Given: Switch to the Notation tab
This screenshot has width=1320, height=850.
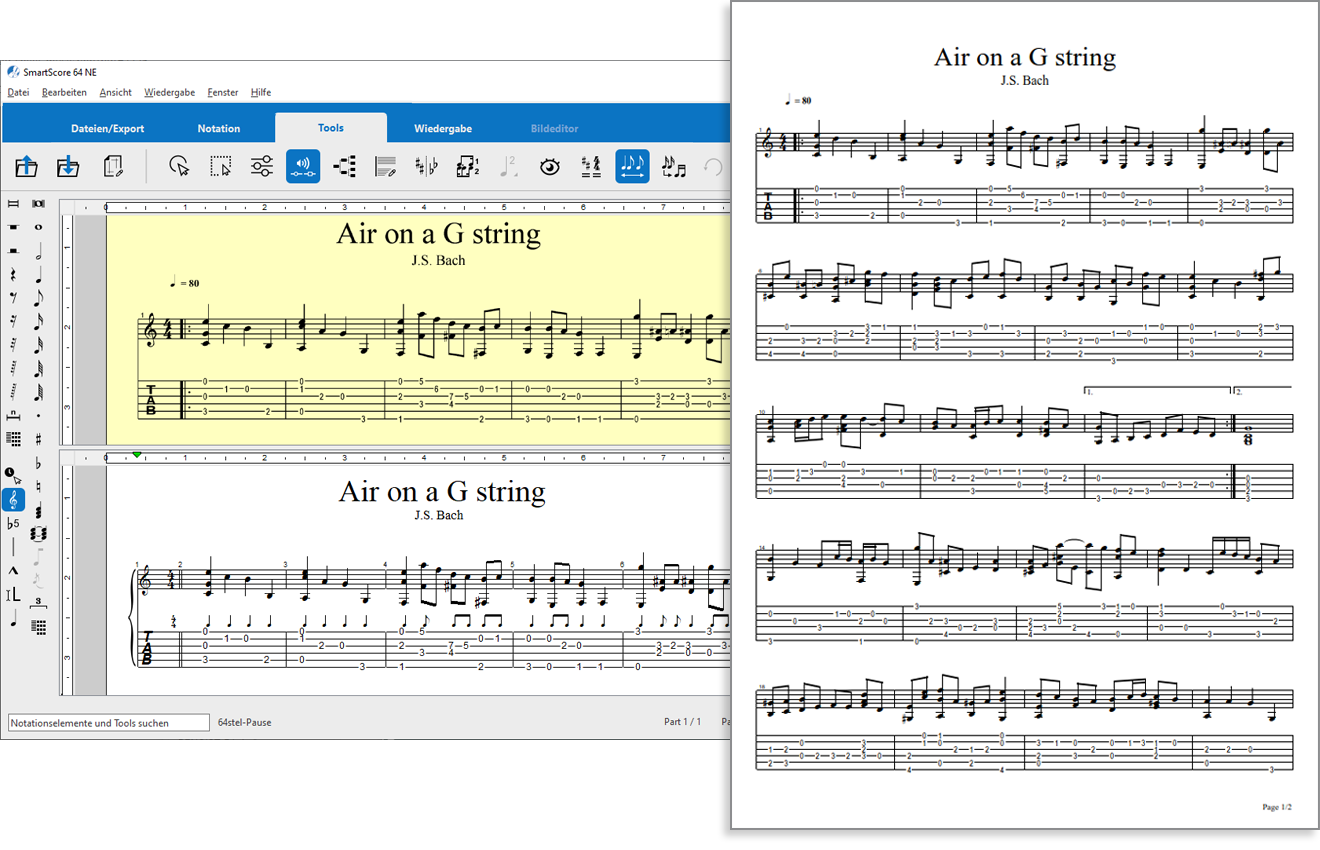Looking at the screenshot, I should tap(218, 128).
